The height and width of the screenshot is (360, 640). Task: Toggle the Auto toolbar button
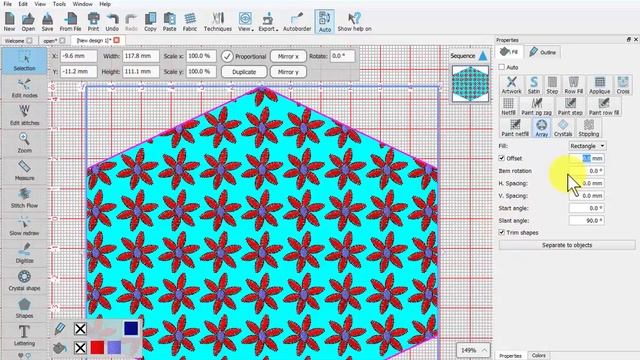point(324,22)
